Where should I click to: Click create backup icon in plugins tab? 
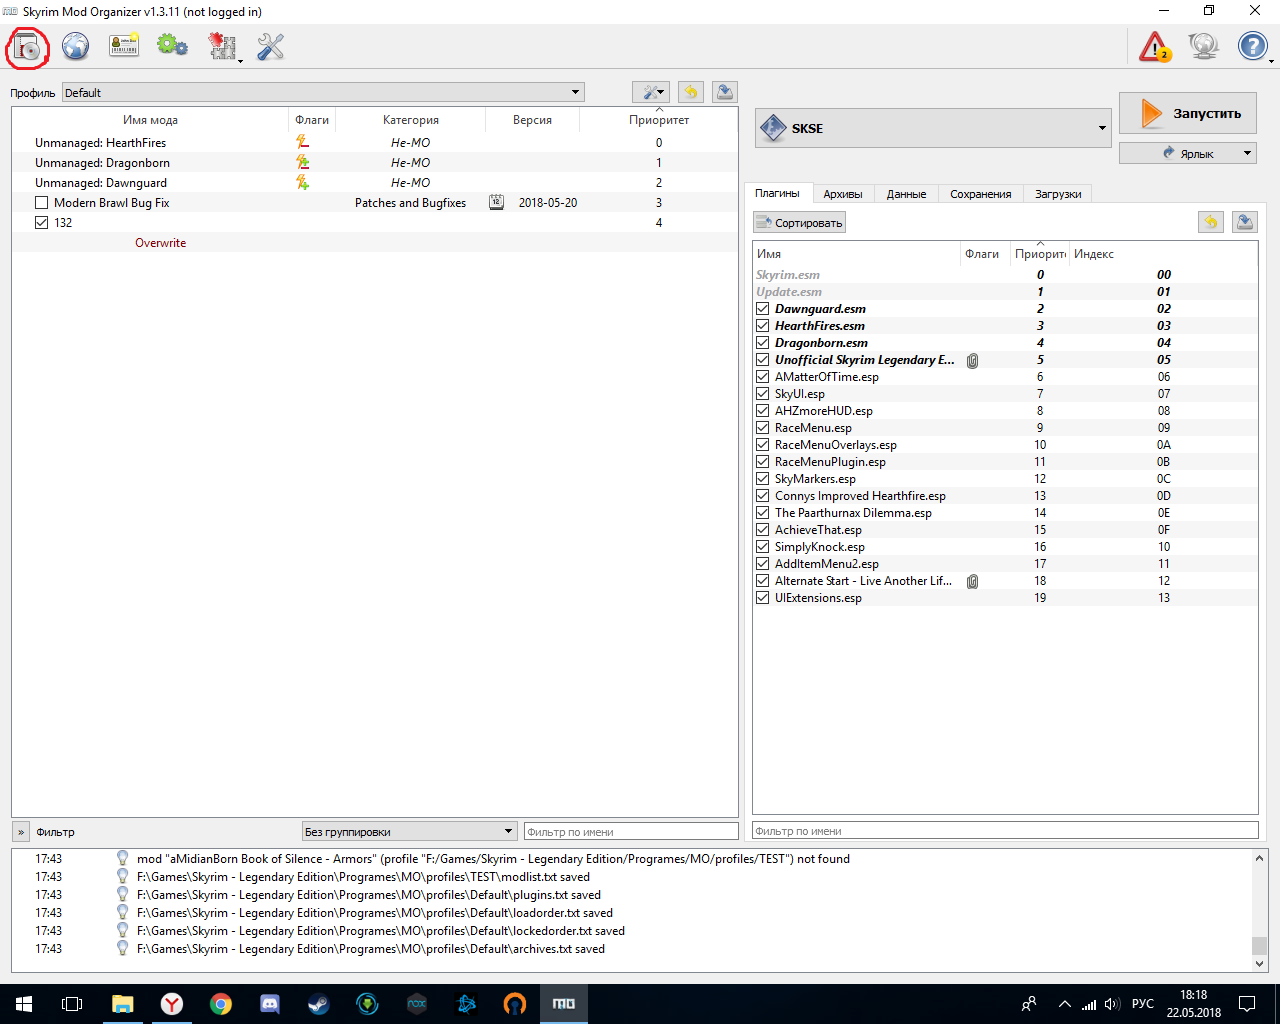click(1245, 222)
